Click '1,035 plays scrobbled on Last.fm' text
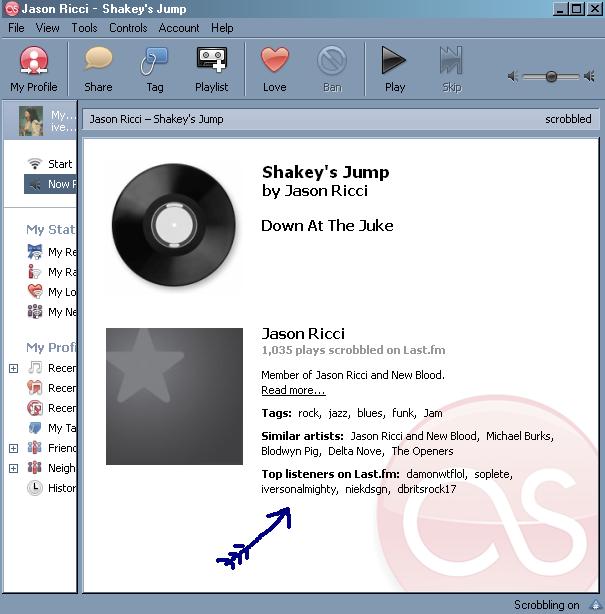 tap(353, 350)
